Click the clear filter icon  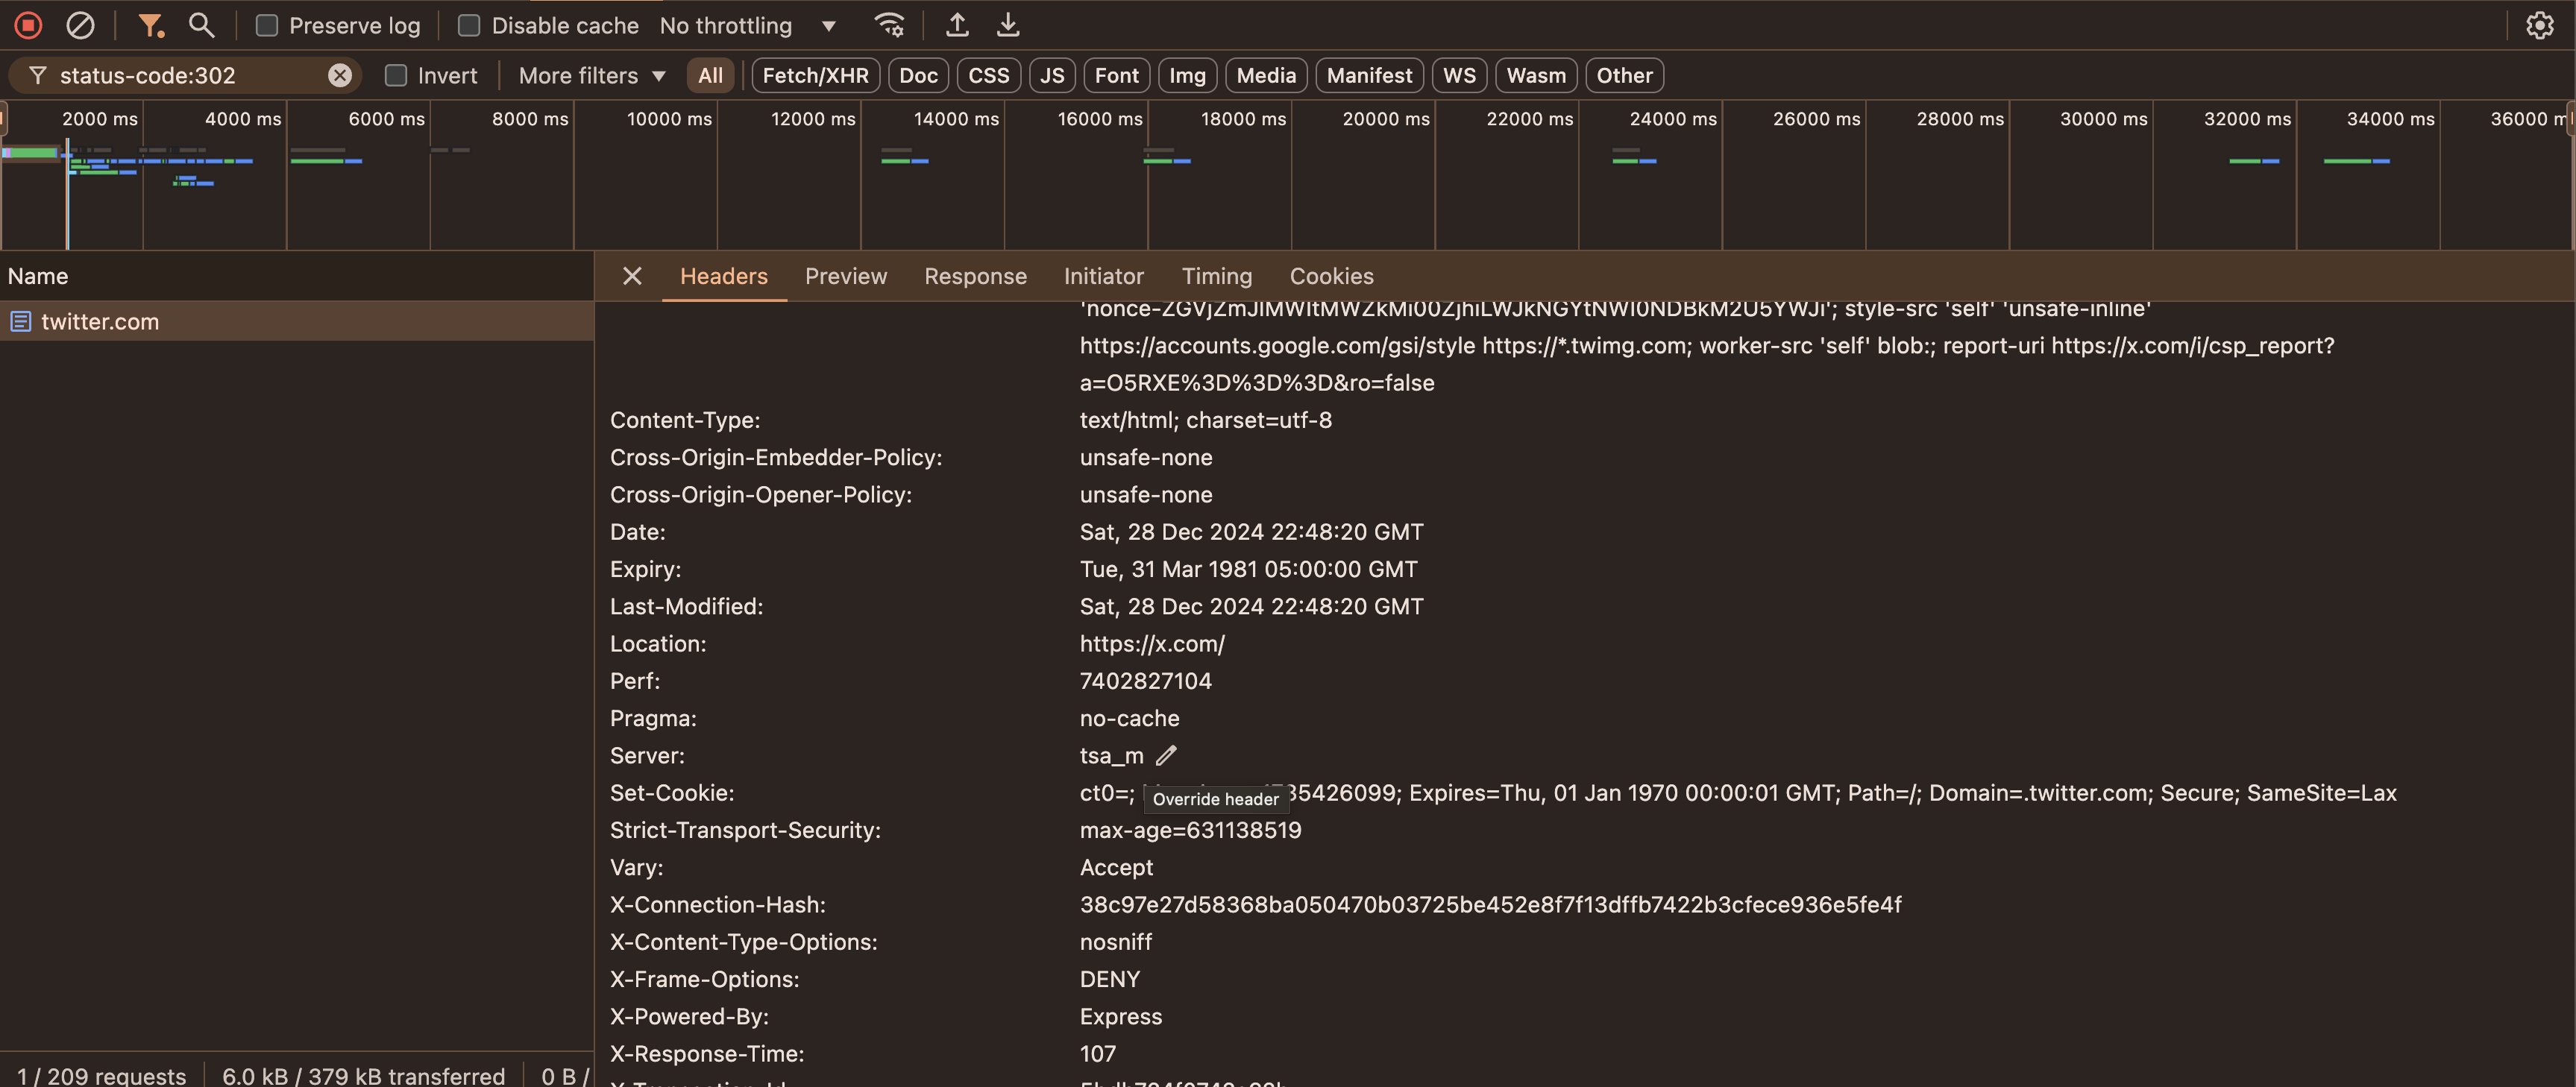(x=340, y=75)
